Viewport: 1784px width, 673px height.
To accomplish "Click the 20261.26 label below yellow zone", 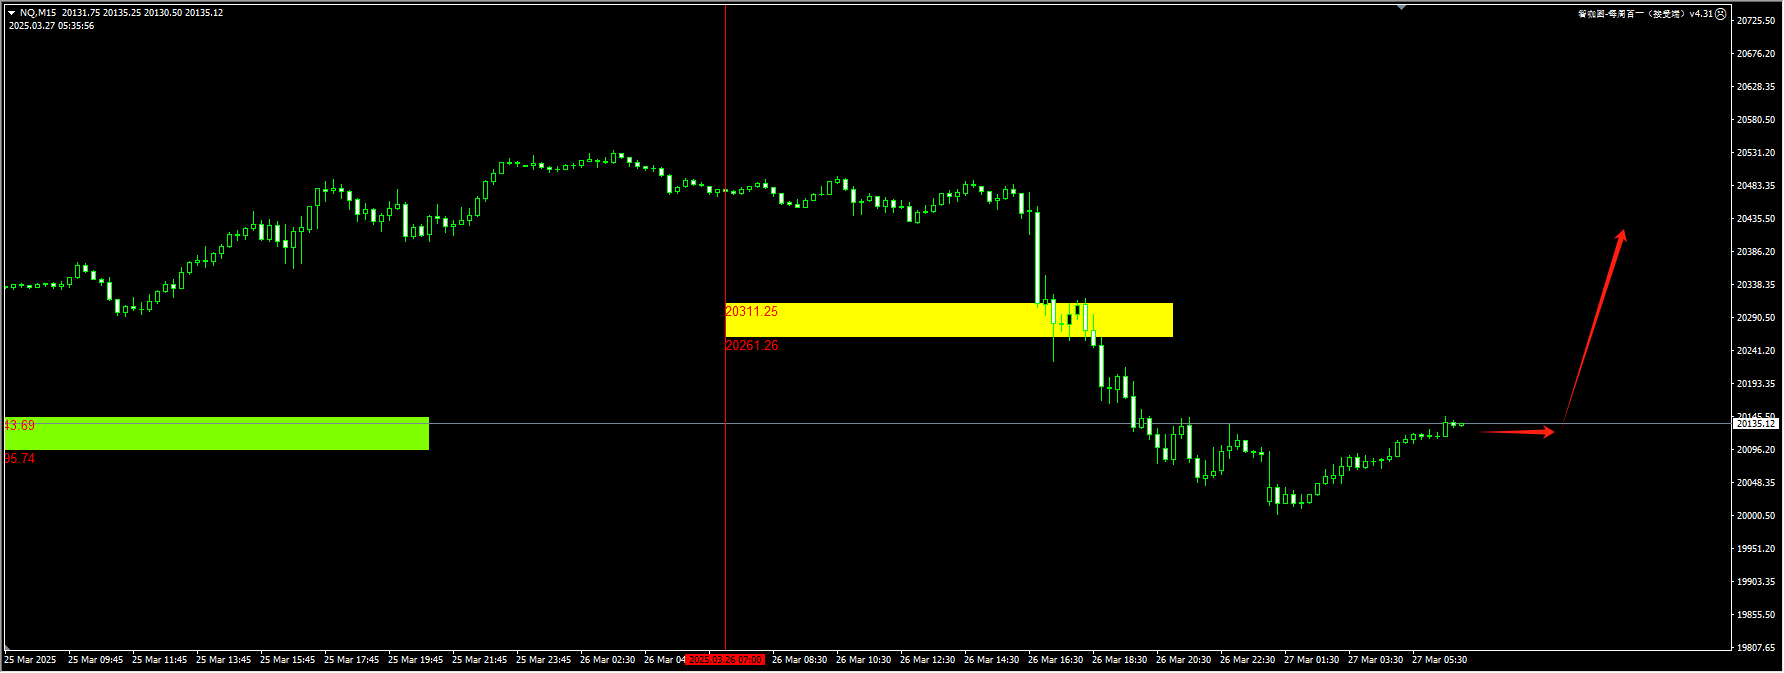I will tap(751, 346).
